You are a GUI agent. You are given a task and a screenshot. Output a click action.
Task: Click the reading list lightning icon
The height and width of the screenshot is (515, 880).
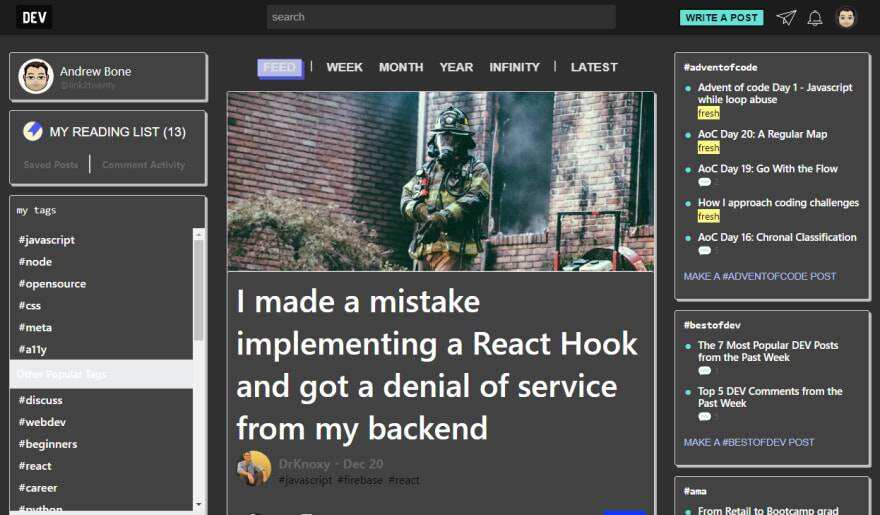tap(33, 131)
